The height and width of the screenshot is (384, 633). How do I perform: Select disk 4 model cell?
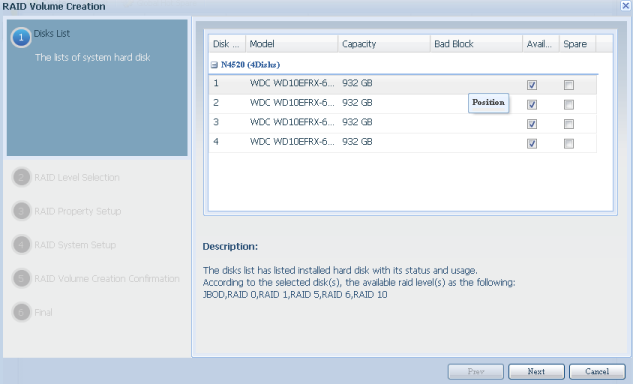tap(292, 142)
